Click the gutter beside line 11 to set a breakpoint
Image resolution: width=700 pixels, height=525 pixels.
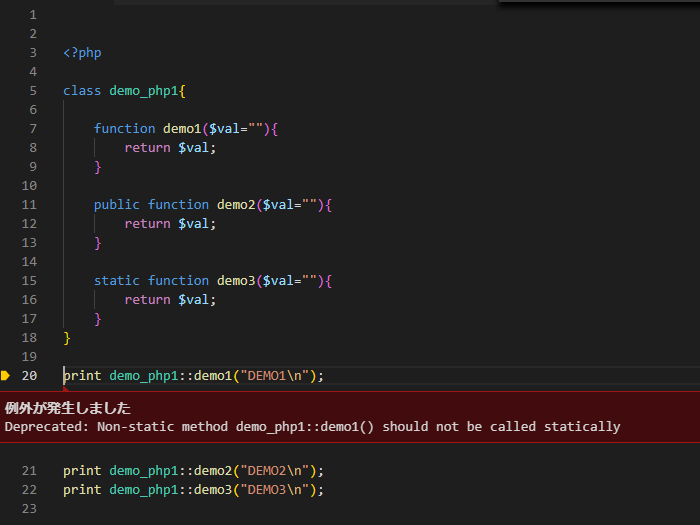click(5, 204)
